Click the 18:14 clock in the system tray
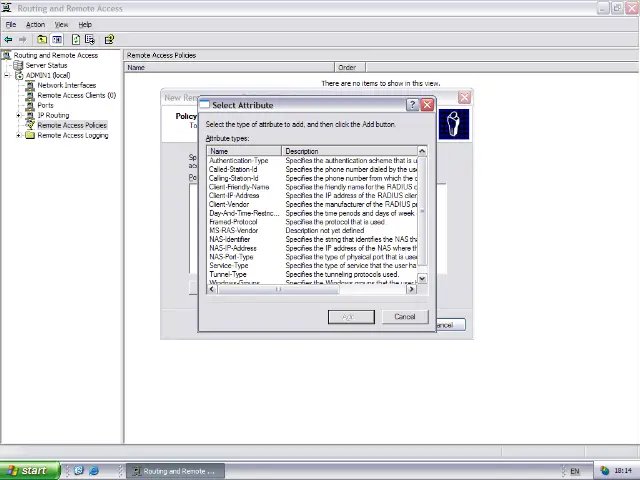This screenshot has height=480, width=640. [x=623, y=471]
